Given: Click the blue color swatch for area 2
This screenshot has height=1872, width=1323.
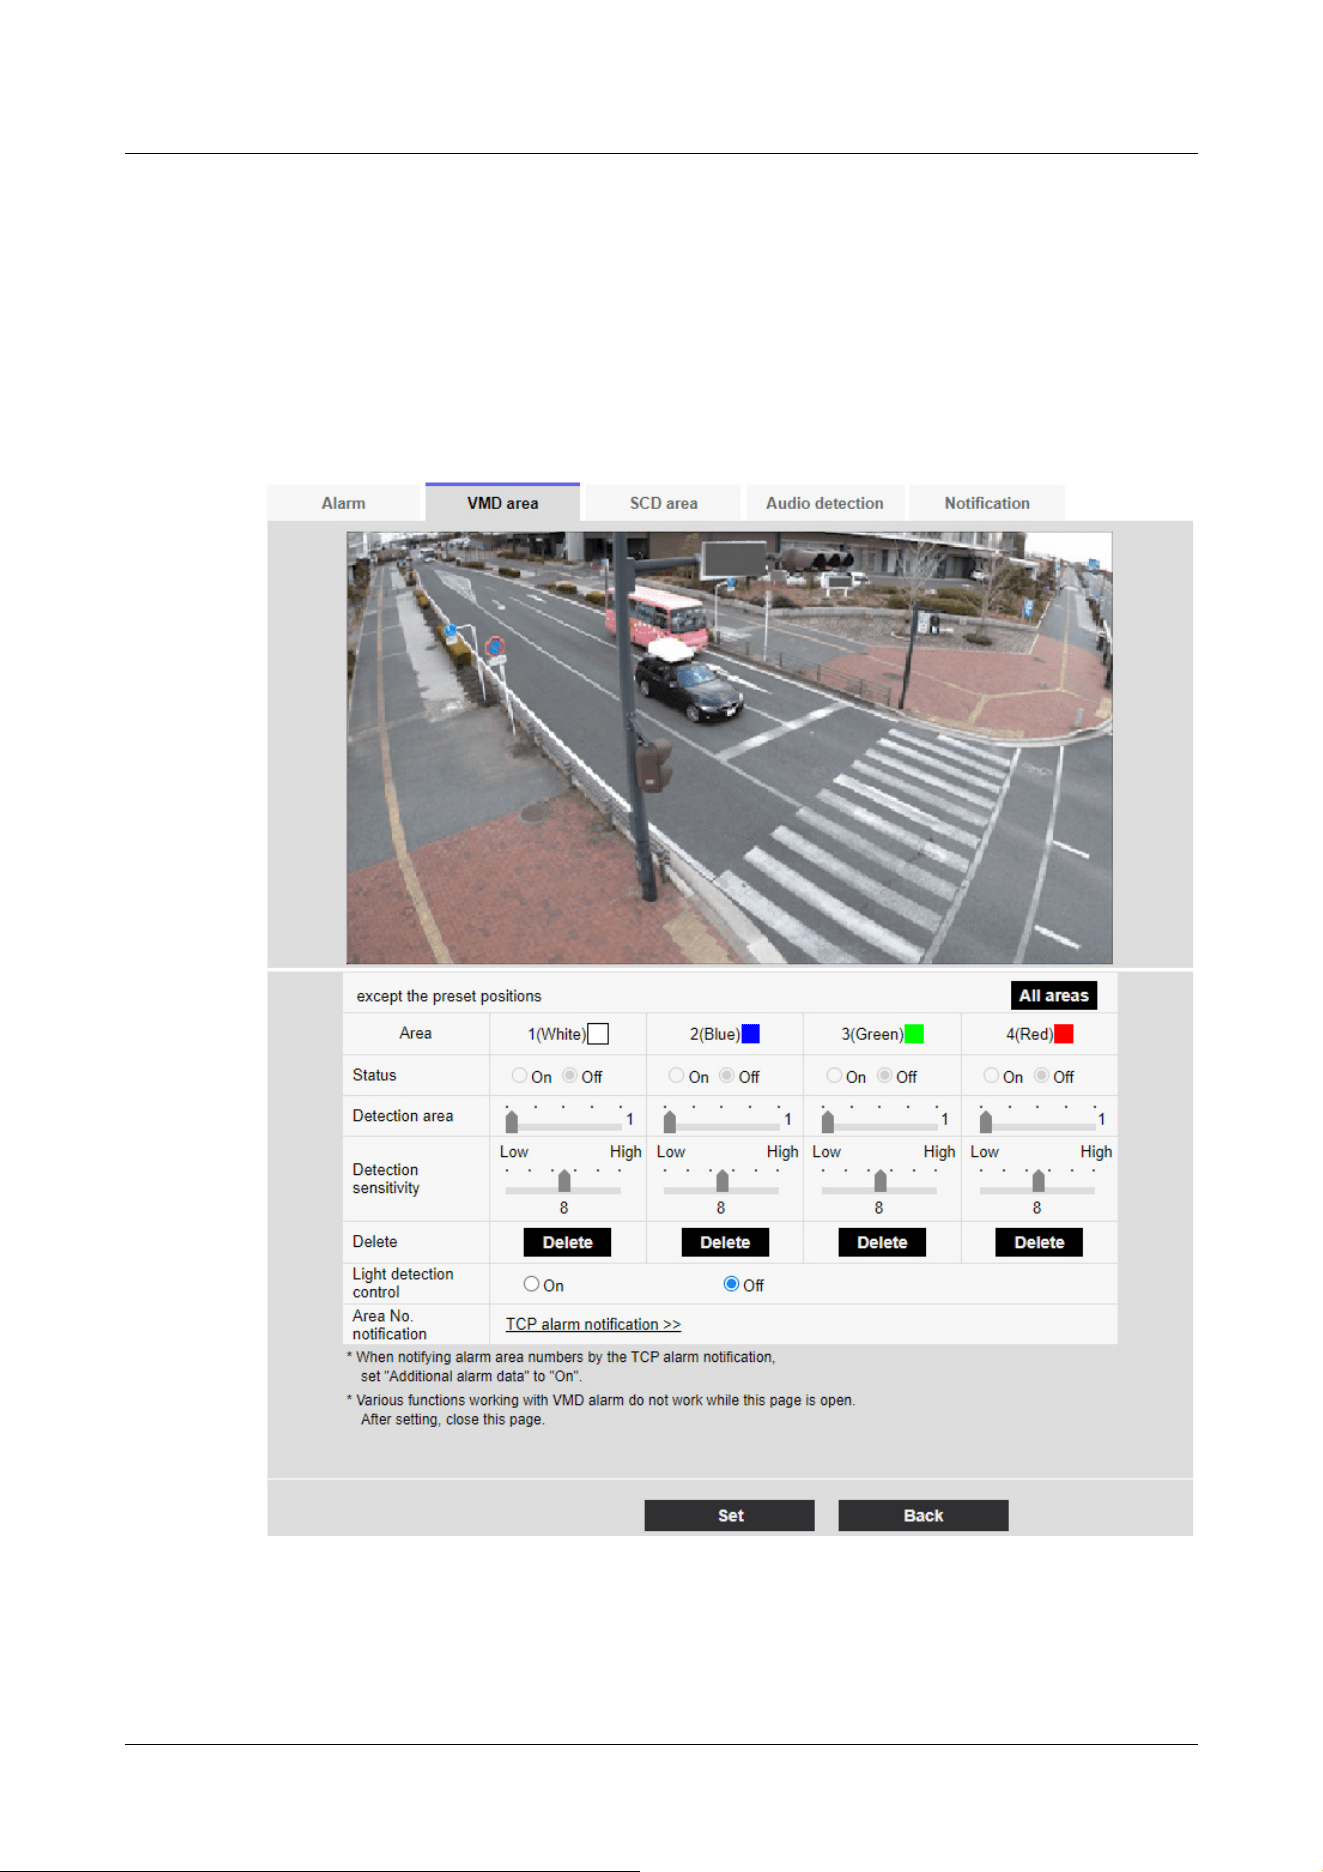Looking at the screenshot, I should click(x=750, y=1034).
